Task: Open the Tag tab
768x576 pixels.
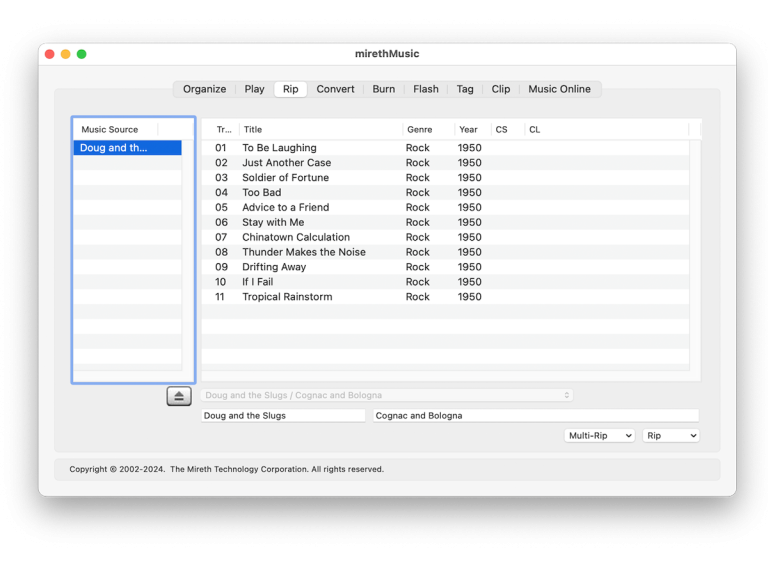Action: pos(465,89)
